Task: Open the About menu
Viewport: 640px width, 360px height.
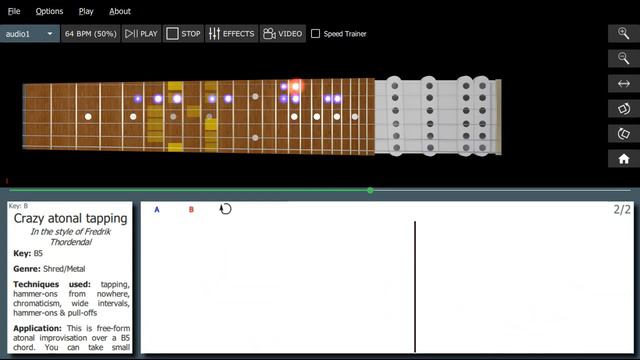Action: [120, 11]
